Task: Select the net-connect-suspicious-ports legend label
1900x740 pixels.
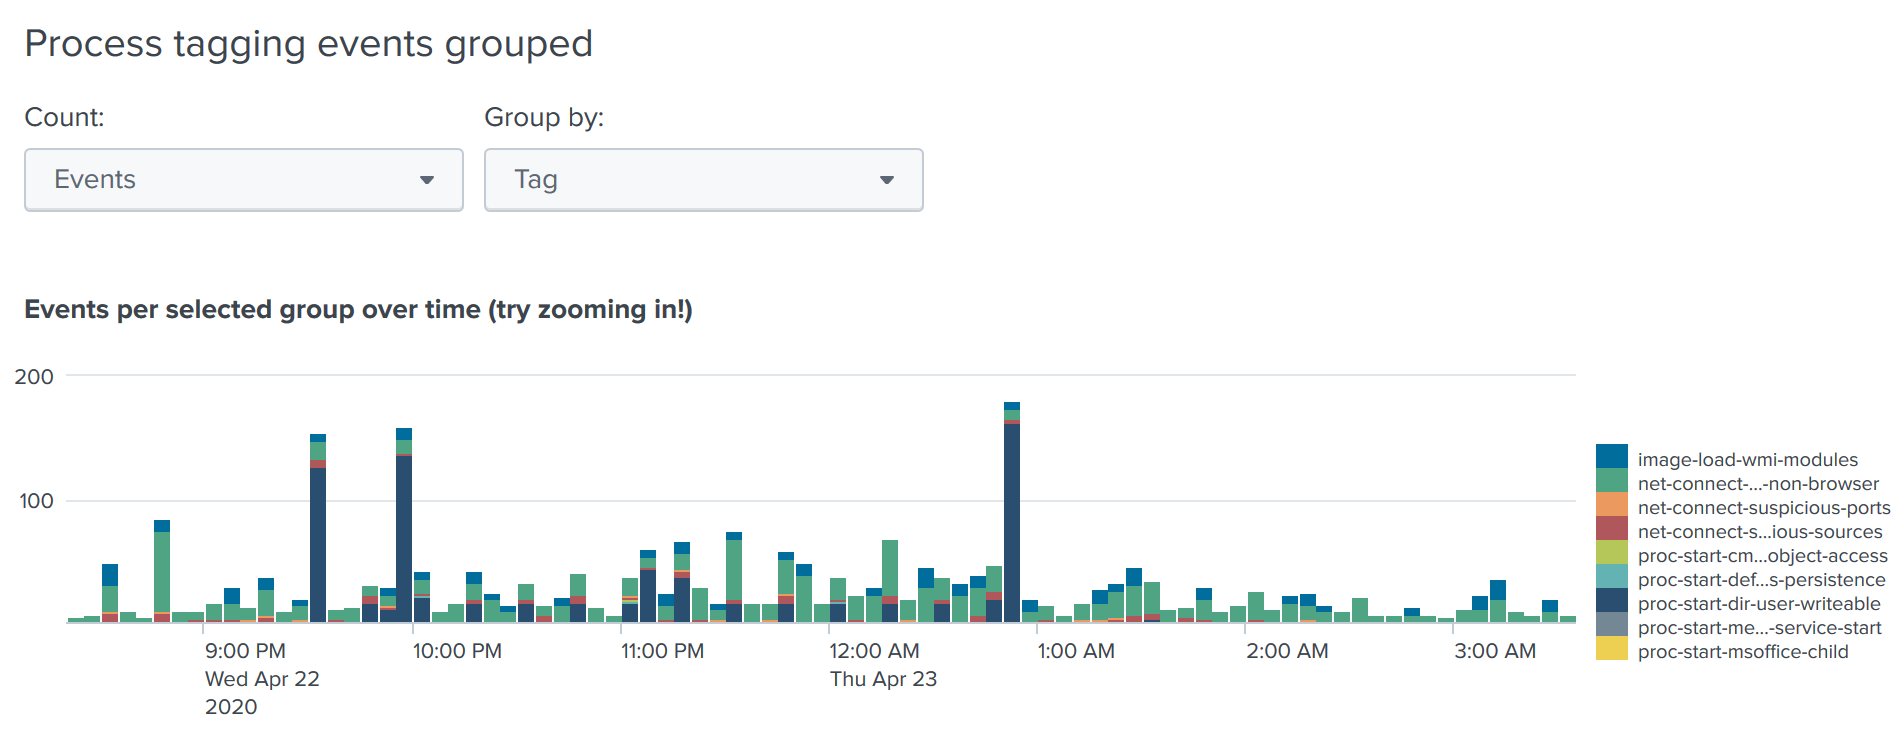Action: pos(1763,508)
